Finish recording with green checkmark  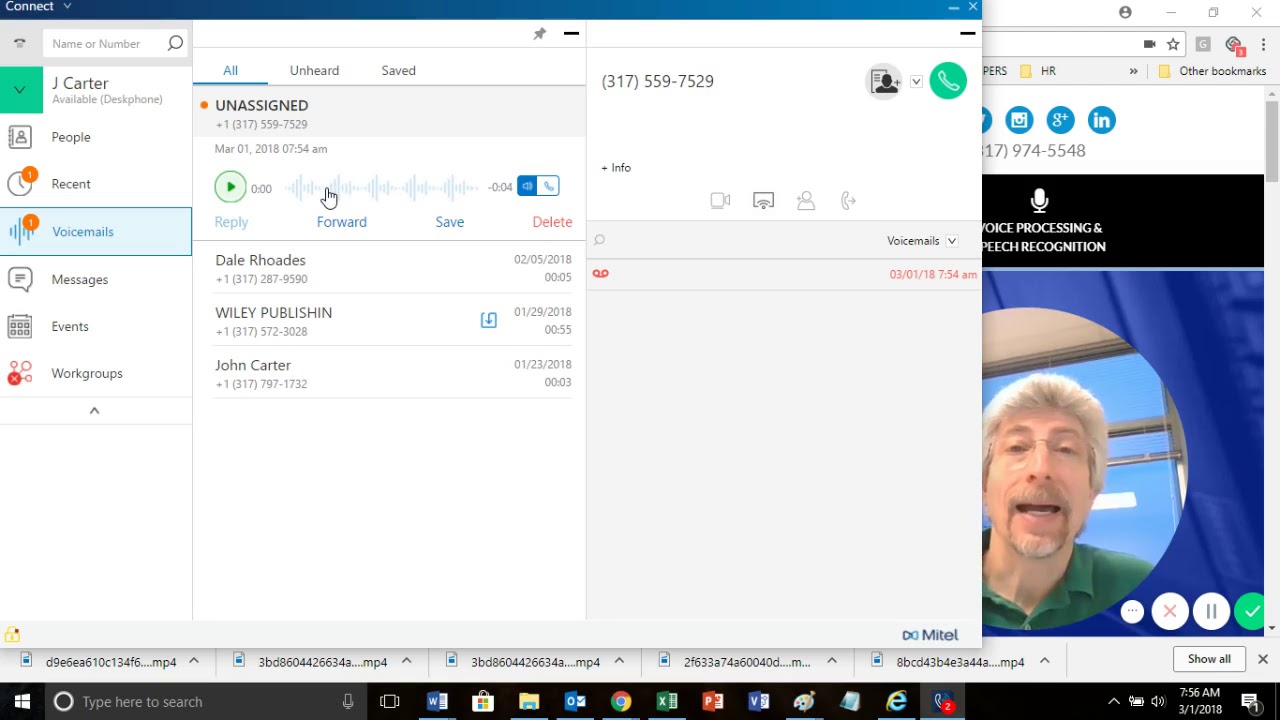point(1251,611)
